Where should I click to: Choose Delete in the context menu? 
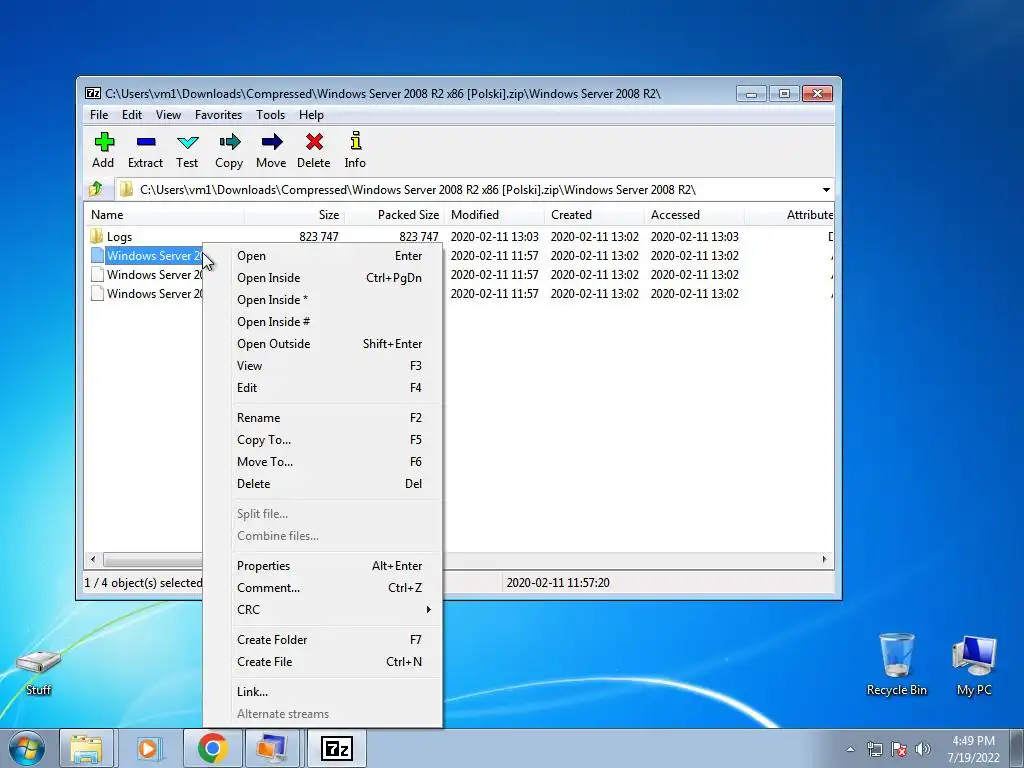(323, 484)
